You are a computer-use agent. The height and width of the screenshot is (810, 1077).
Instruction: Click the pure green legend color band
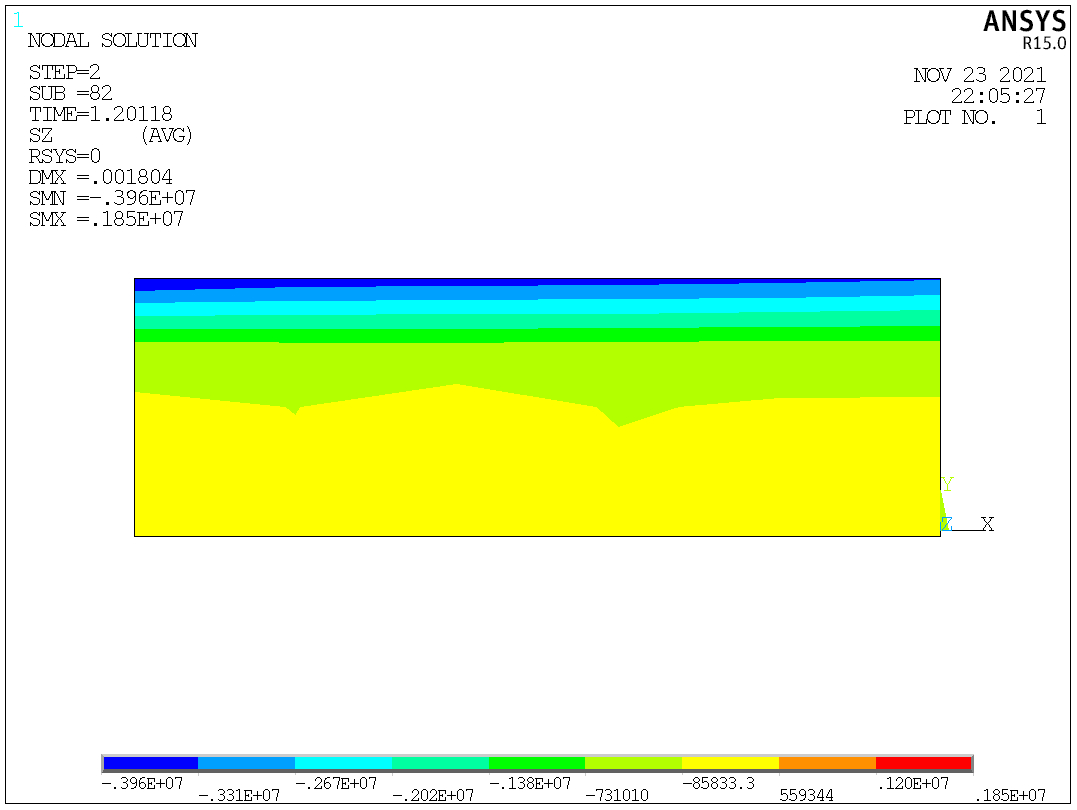click(536, 764)
